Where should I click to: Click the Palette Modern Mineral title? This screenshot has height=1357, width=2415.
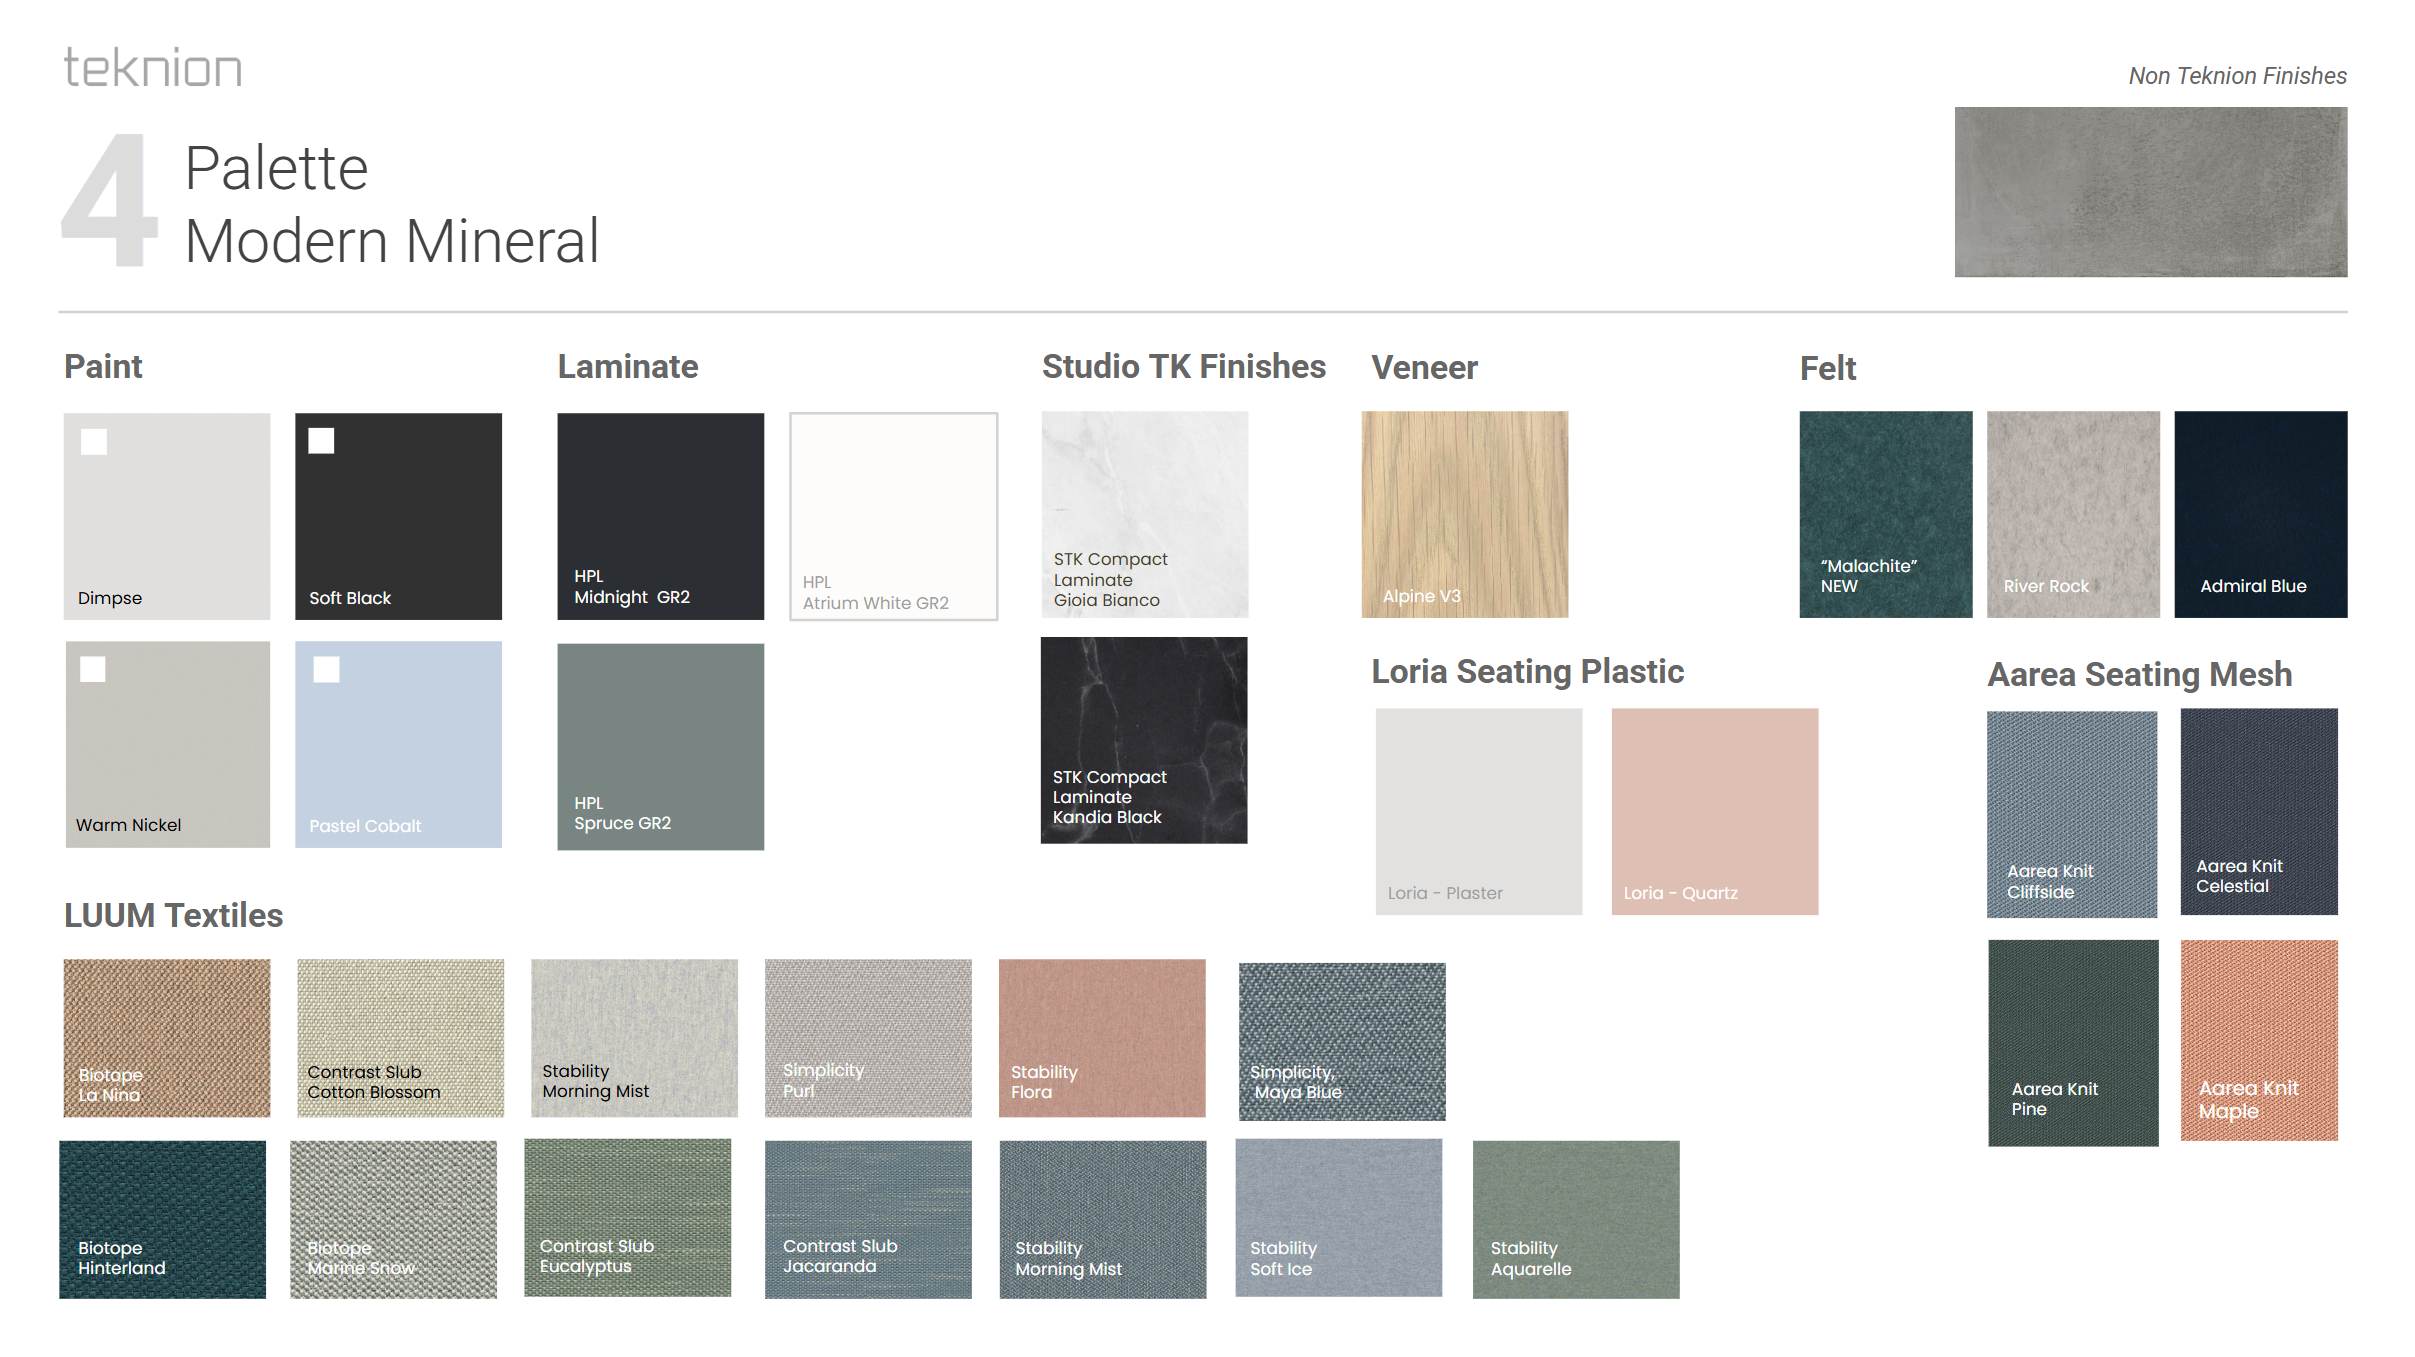[x=392, y=204]
